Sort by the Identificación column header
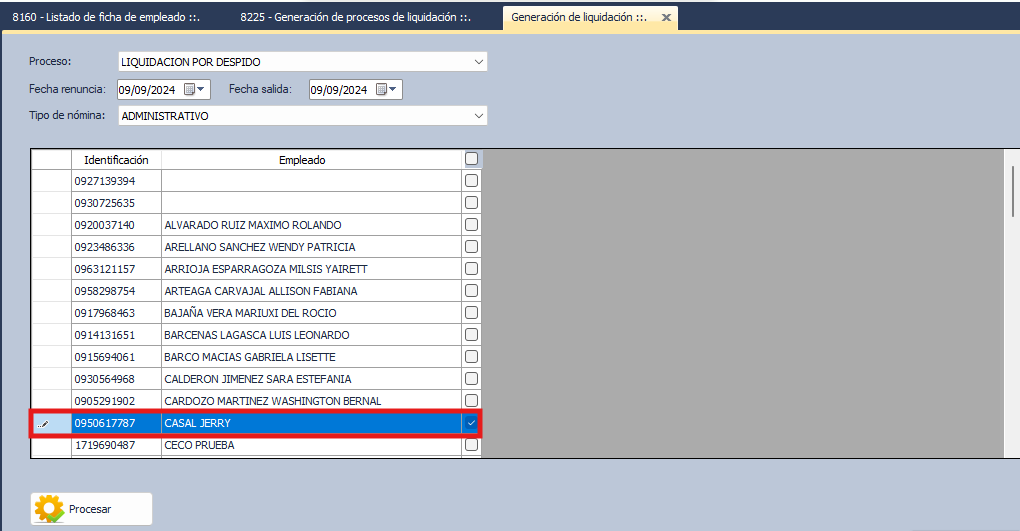The width and height of the screenshot is (1020, 531). point(116,160)
